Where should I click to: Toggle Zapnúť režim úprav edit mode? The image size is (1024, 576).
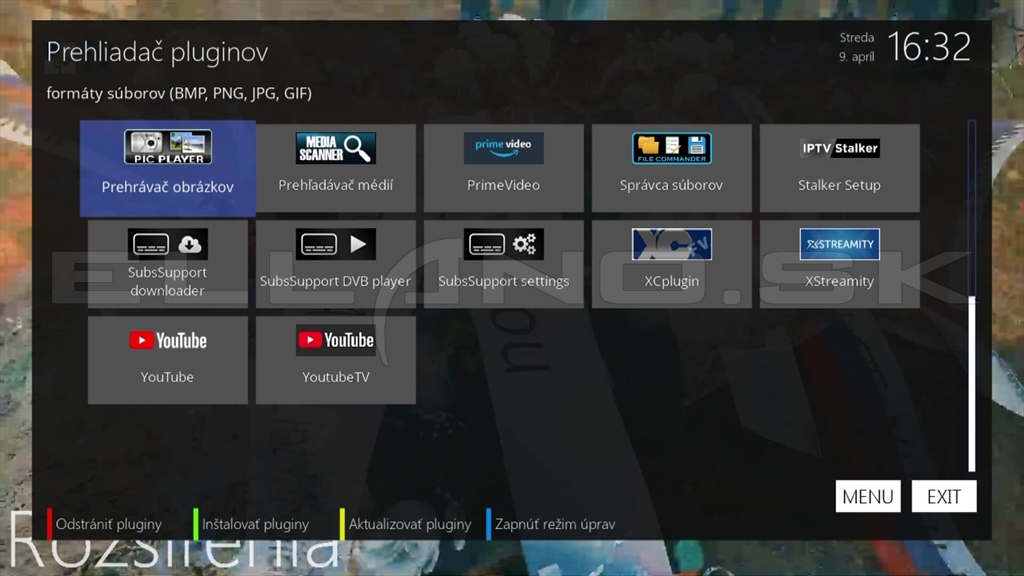[x=554, y=524]
